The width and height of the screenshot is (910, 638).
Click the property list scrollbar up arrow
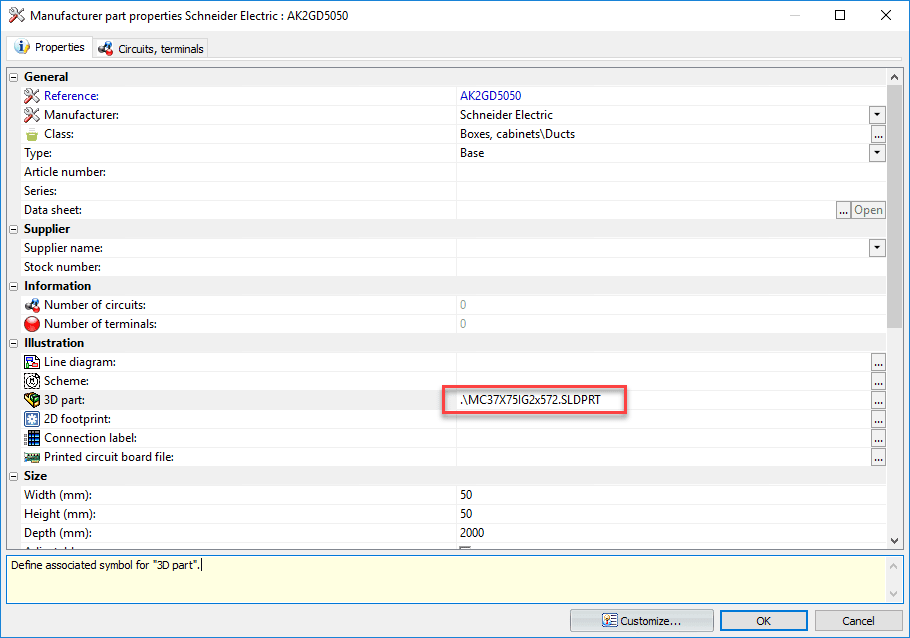click(x=894, y=77)
